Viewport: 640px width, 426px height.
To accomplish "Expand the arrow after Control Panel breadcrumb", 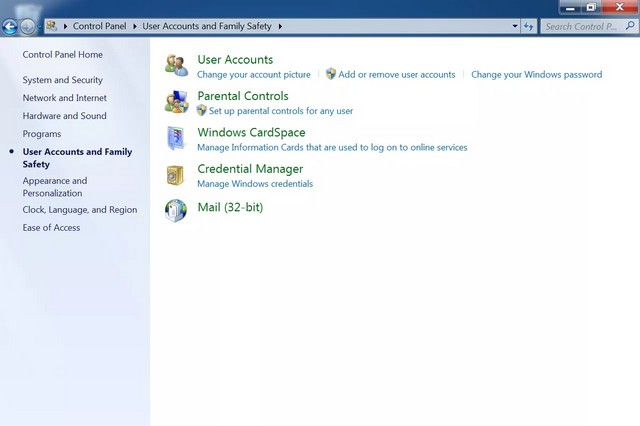I will point(136,26).
